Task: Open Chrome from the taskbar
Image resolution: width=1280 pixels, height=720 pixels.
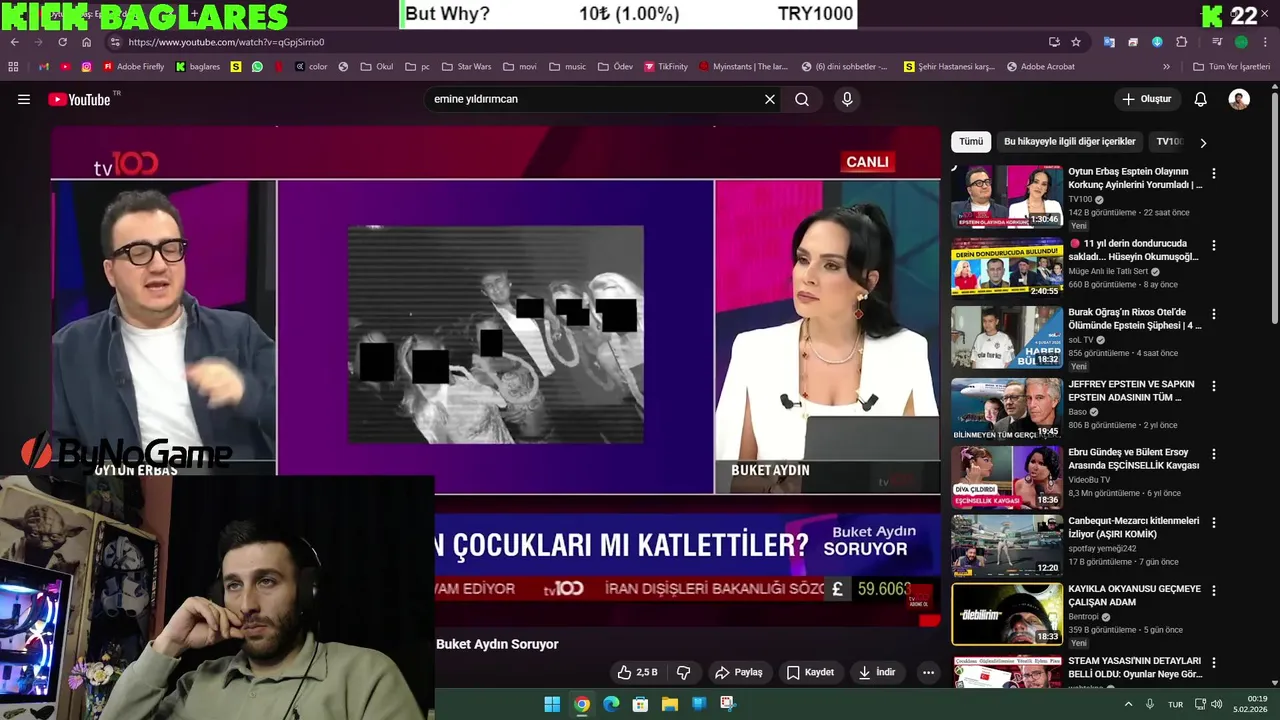Action: click(x=581, y=704)
